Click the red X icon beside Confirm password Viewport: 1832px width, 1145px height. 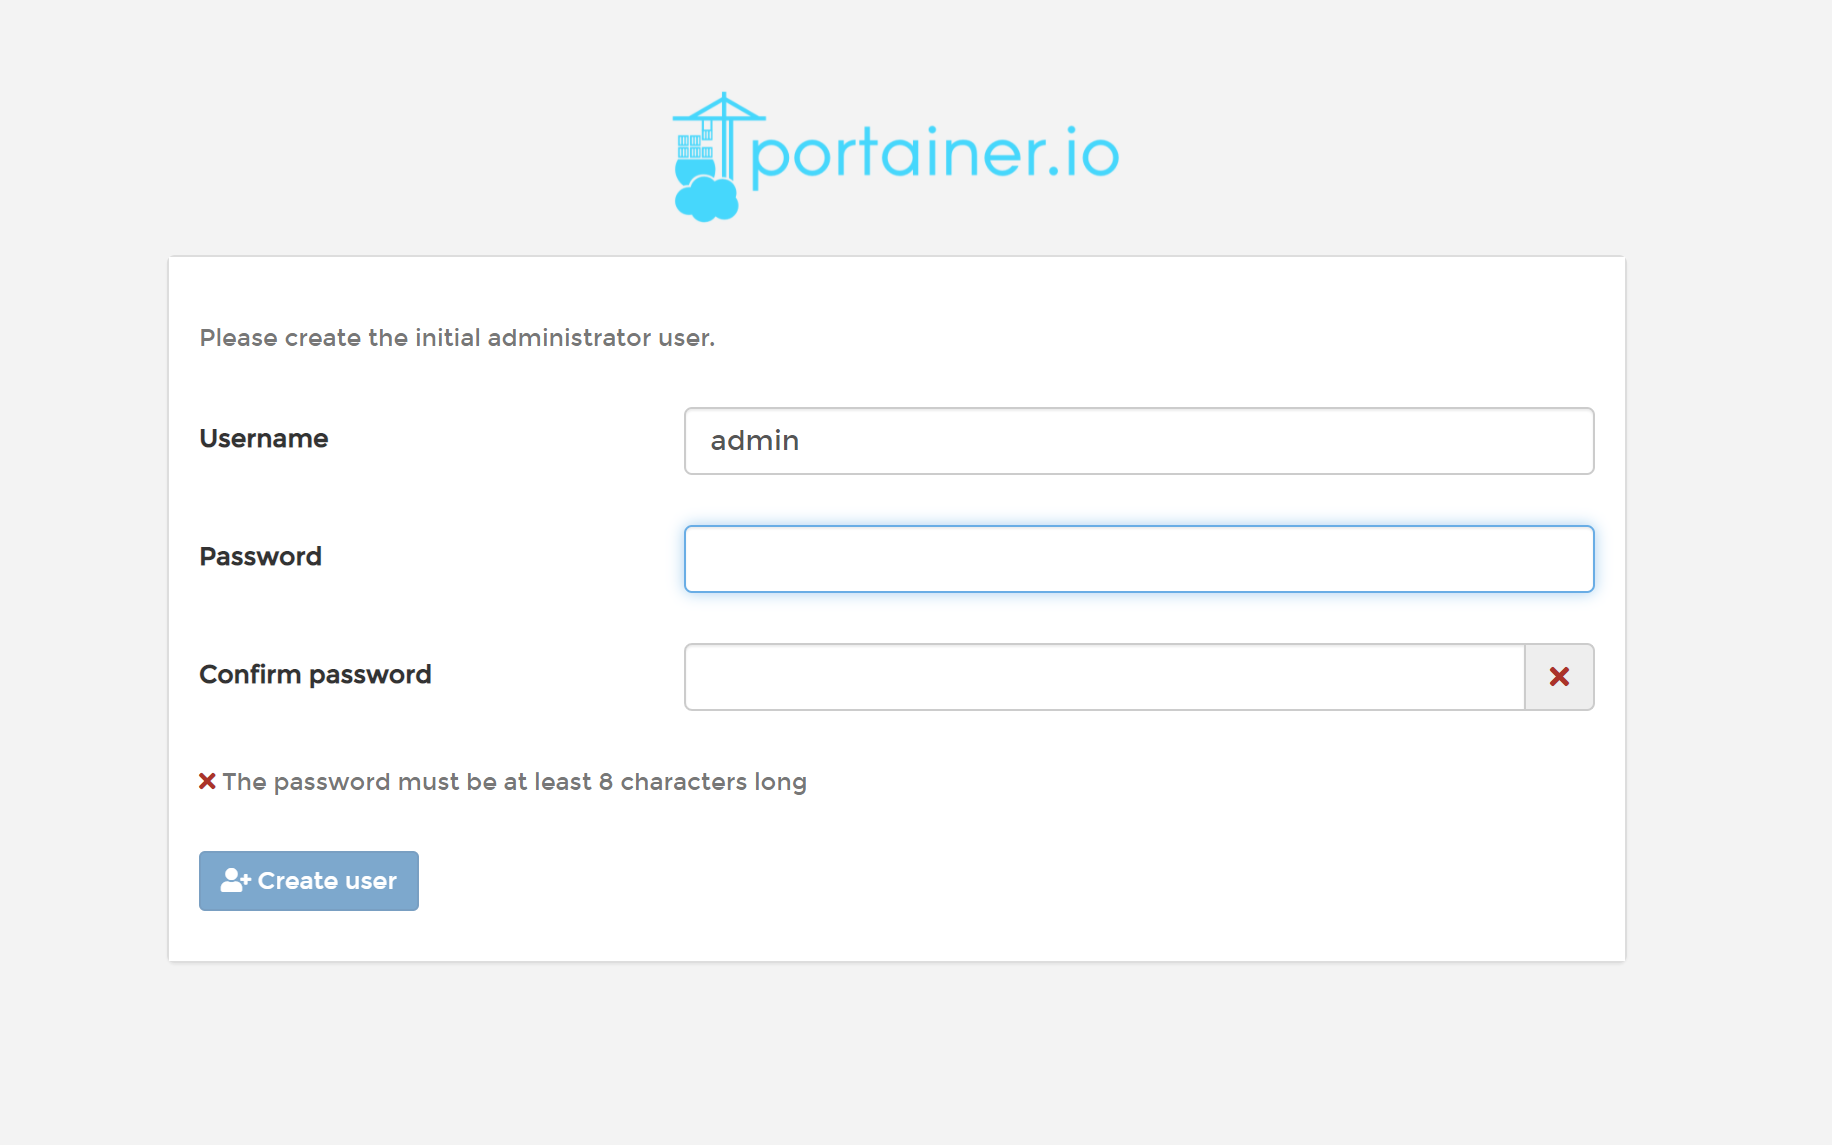point(1559,677)
